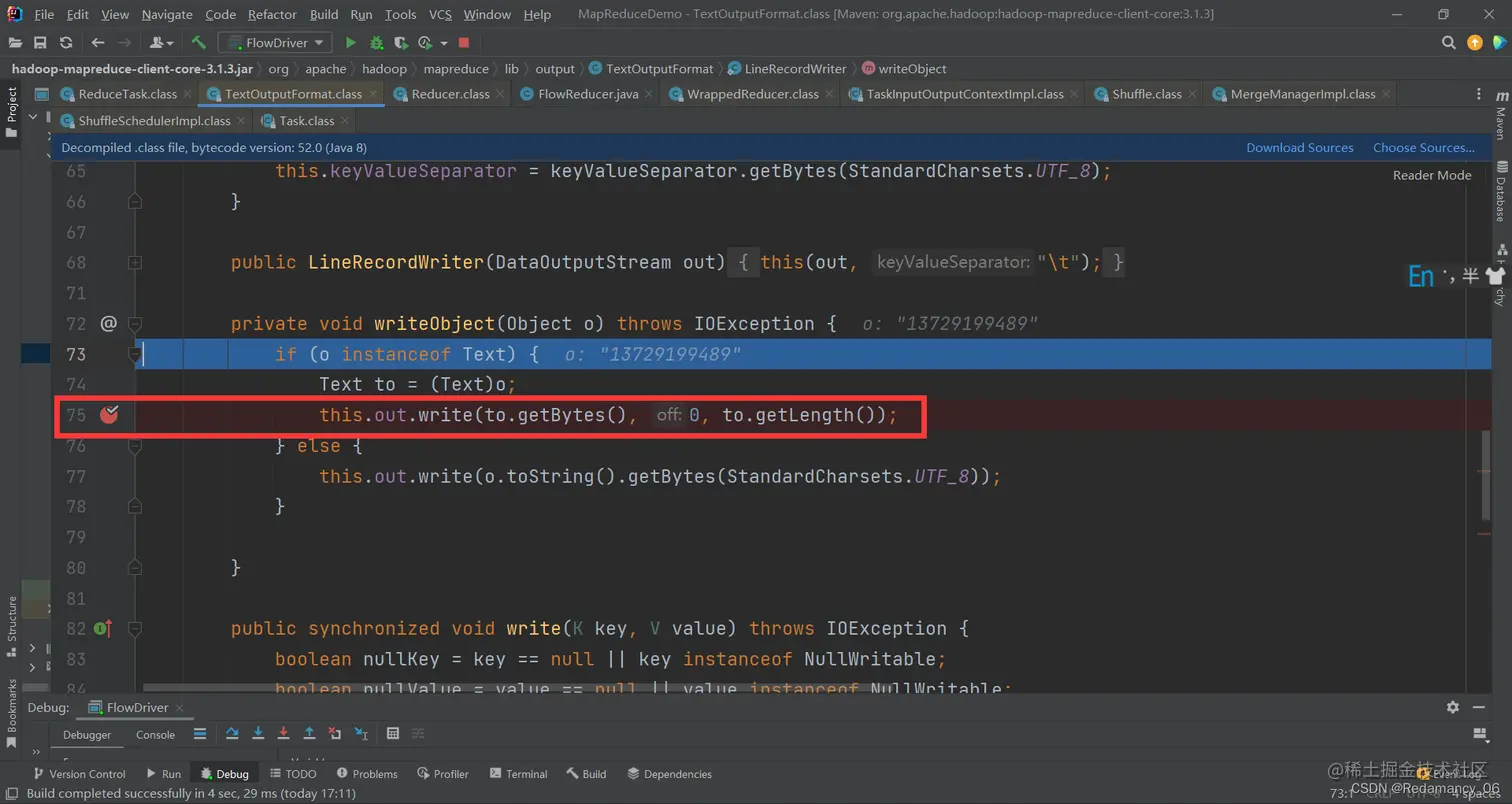Open Search Everywhere magnifier icon

[x=1449, y=43]
